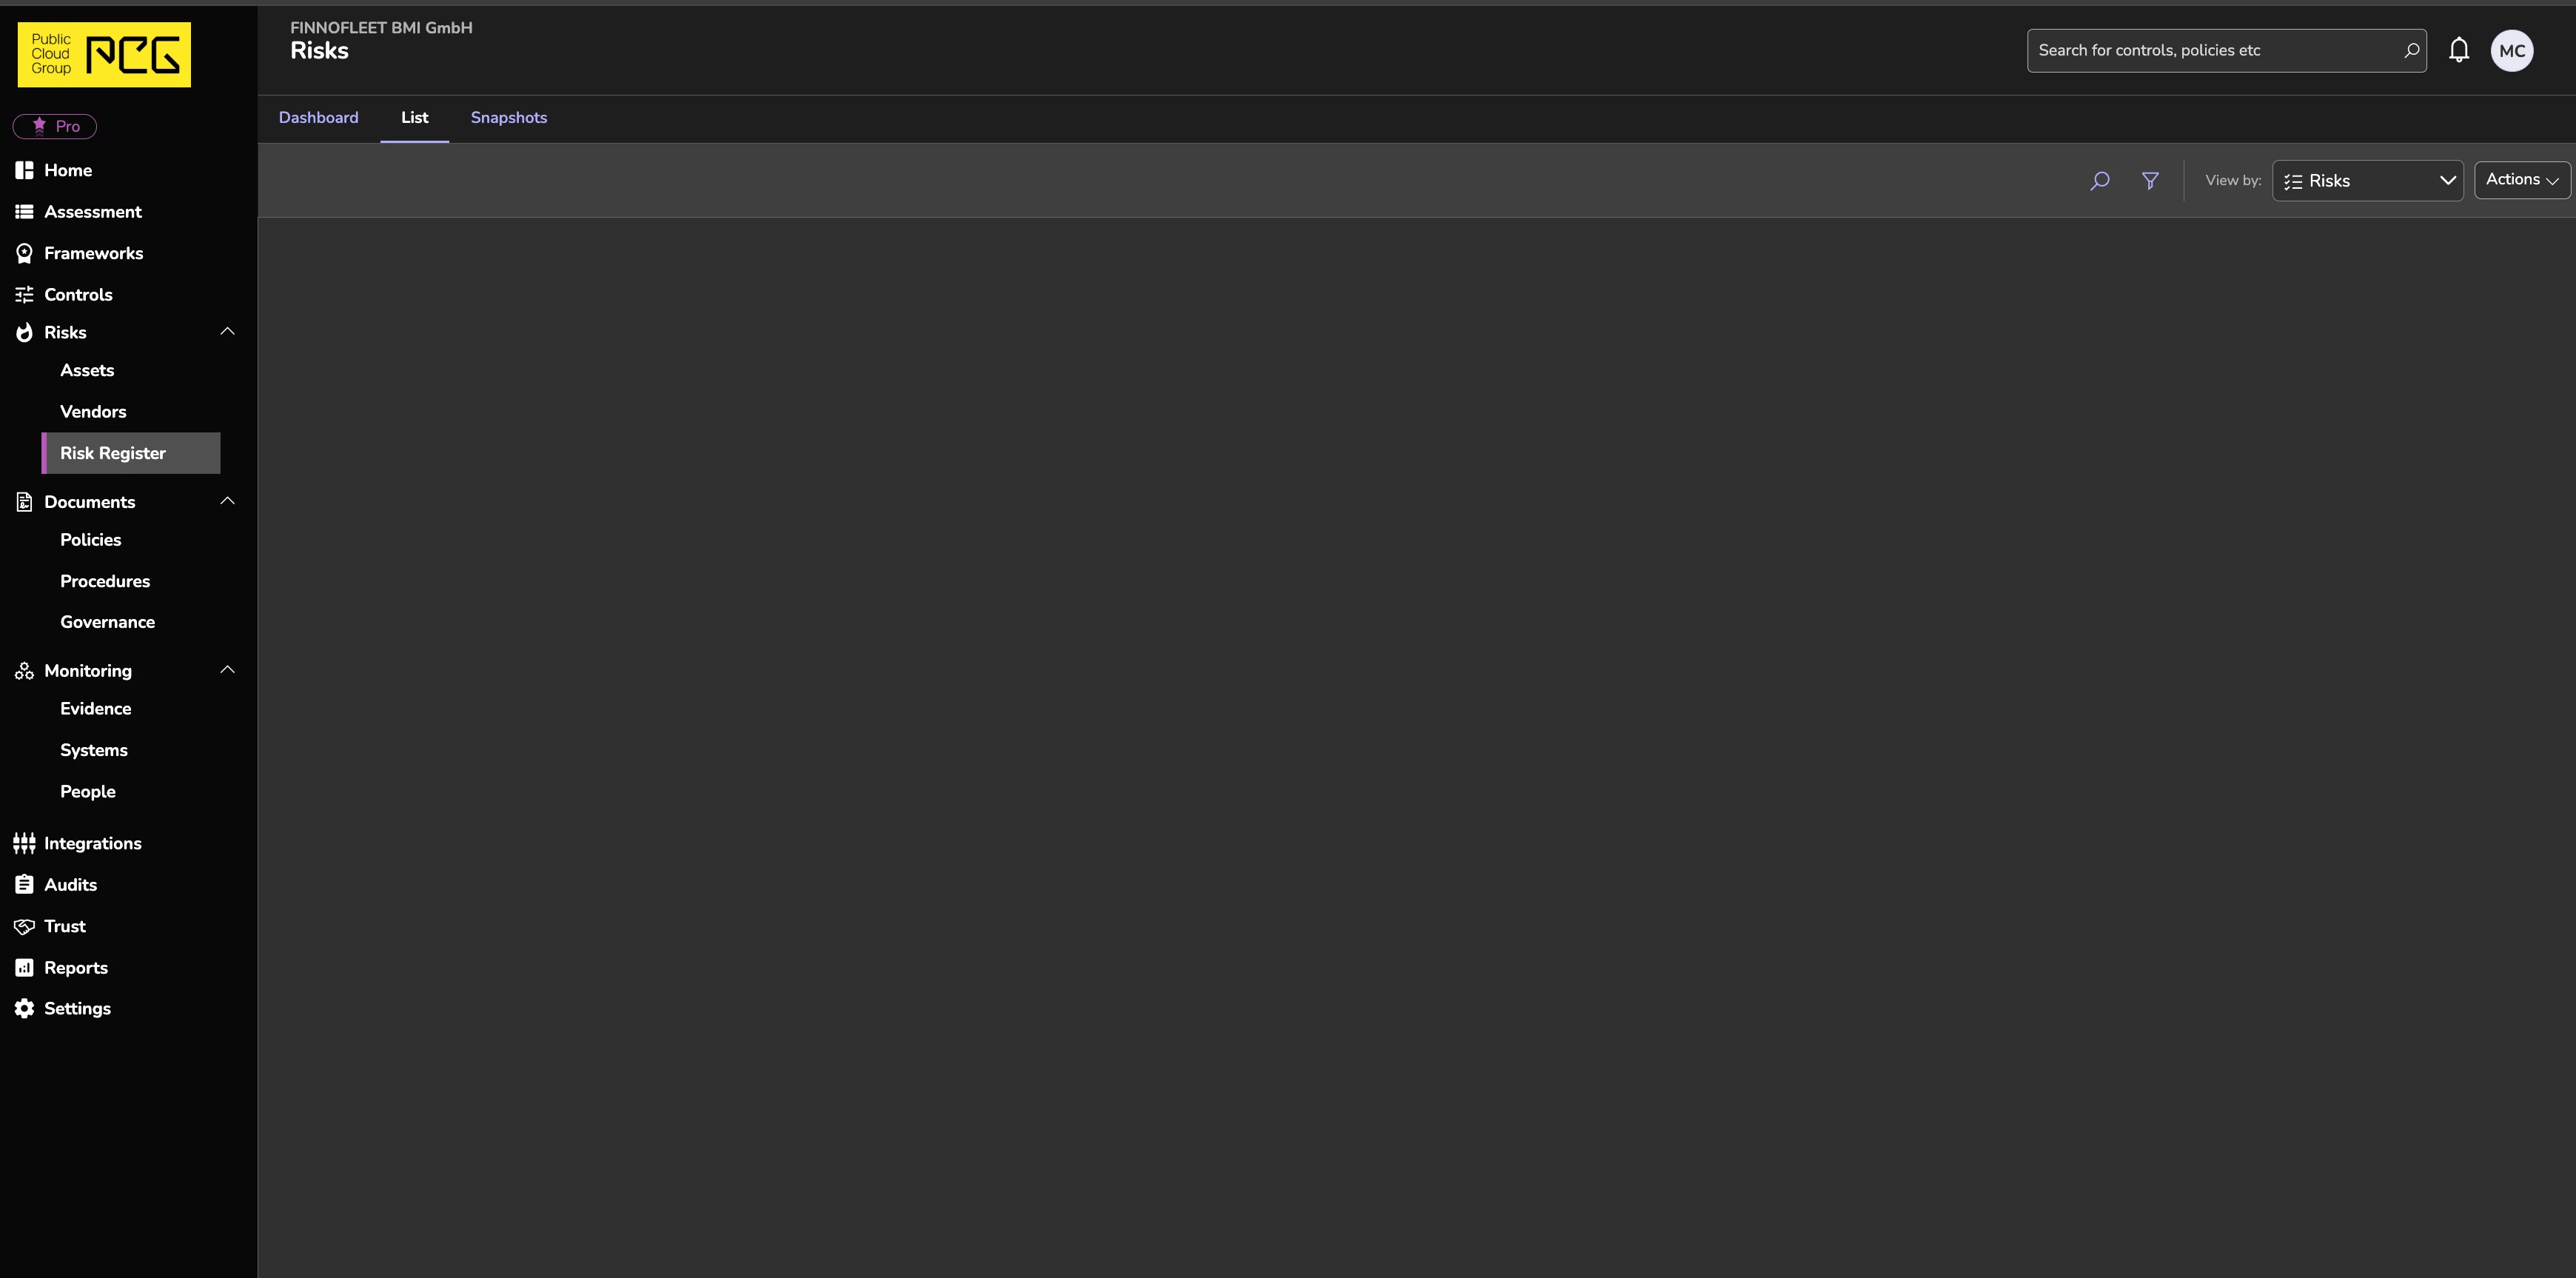Go to Vendors in the sidebar
2576x1278 pixels.
93,412
